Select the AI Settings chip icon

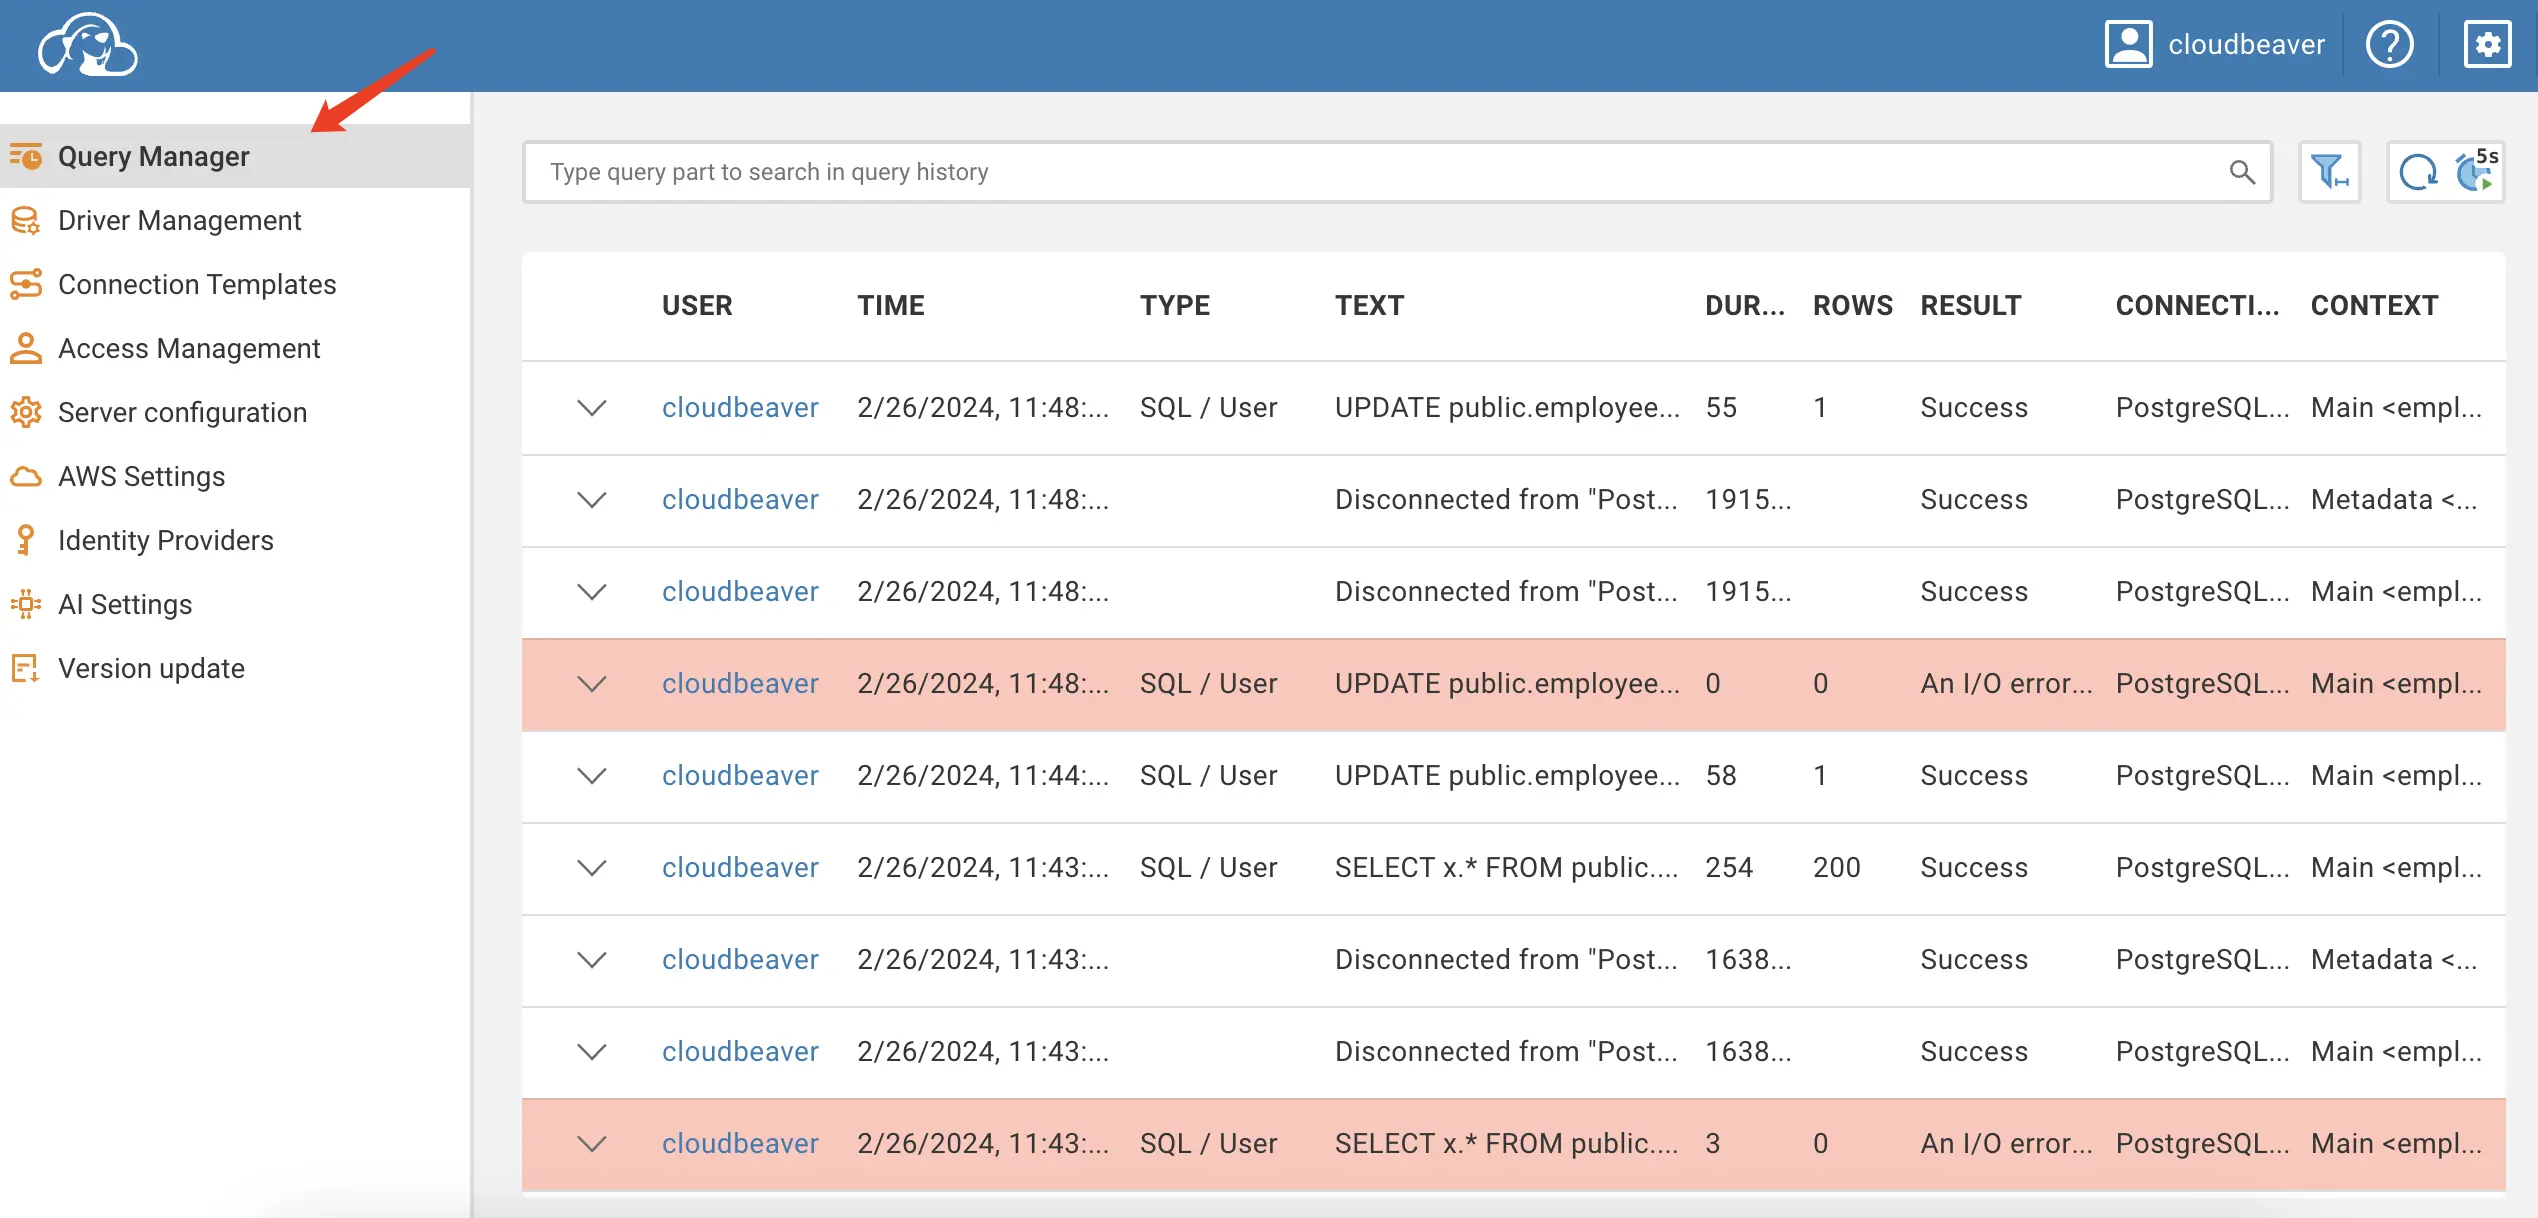25,604
